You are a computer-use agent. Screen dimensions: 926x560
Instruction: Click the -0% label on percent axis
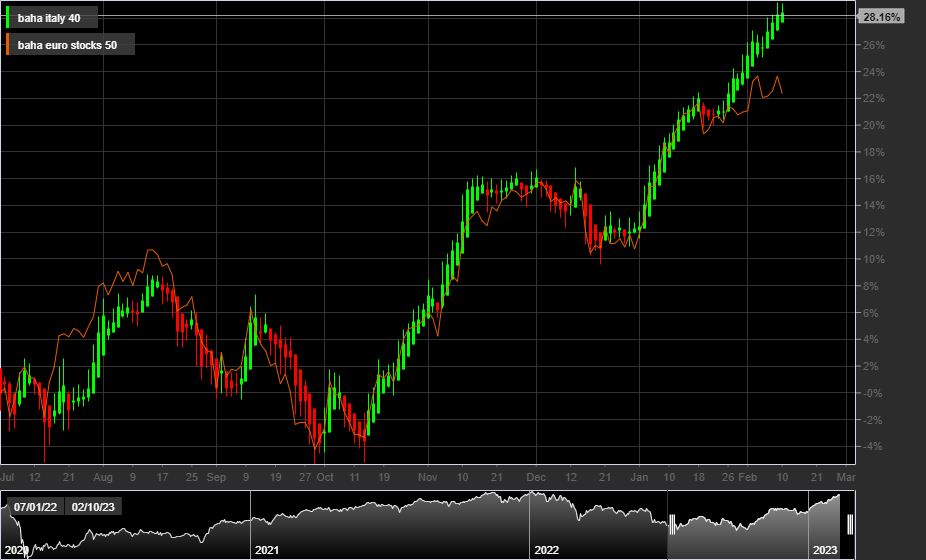[x=873, y=393]
